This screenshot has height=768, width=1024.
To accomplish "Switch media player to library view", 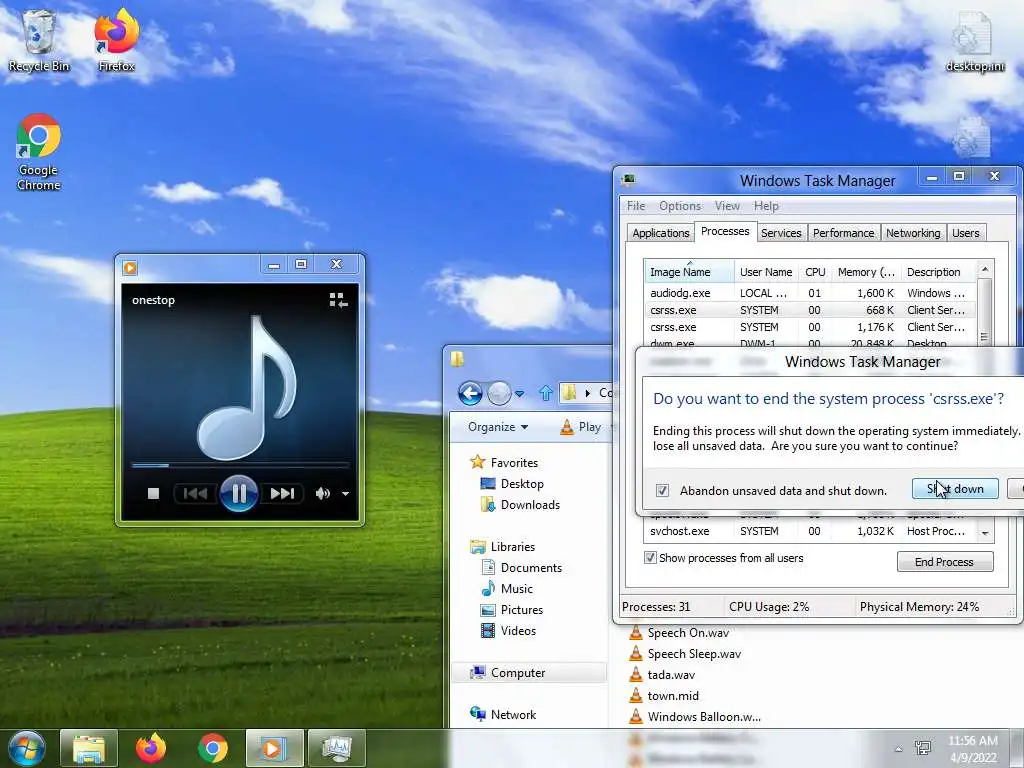I will [x=338, y=300].
